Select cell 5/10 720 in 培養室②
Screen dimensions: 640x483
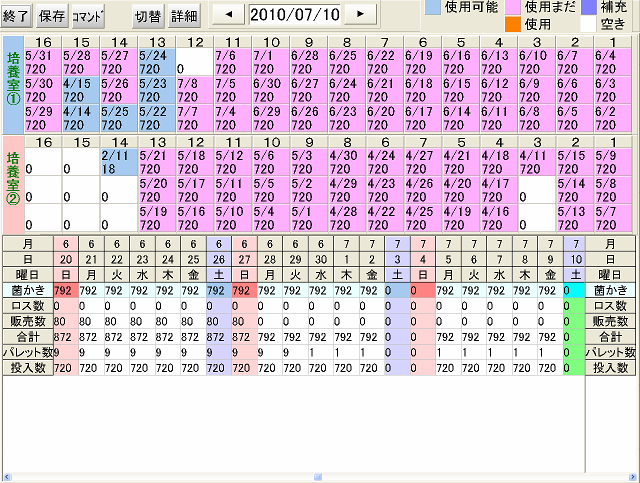(233, 218)
